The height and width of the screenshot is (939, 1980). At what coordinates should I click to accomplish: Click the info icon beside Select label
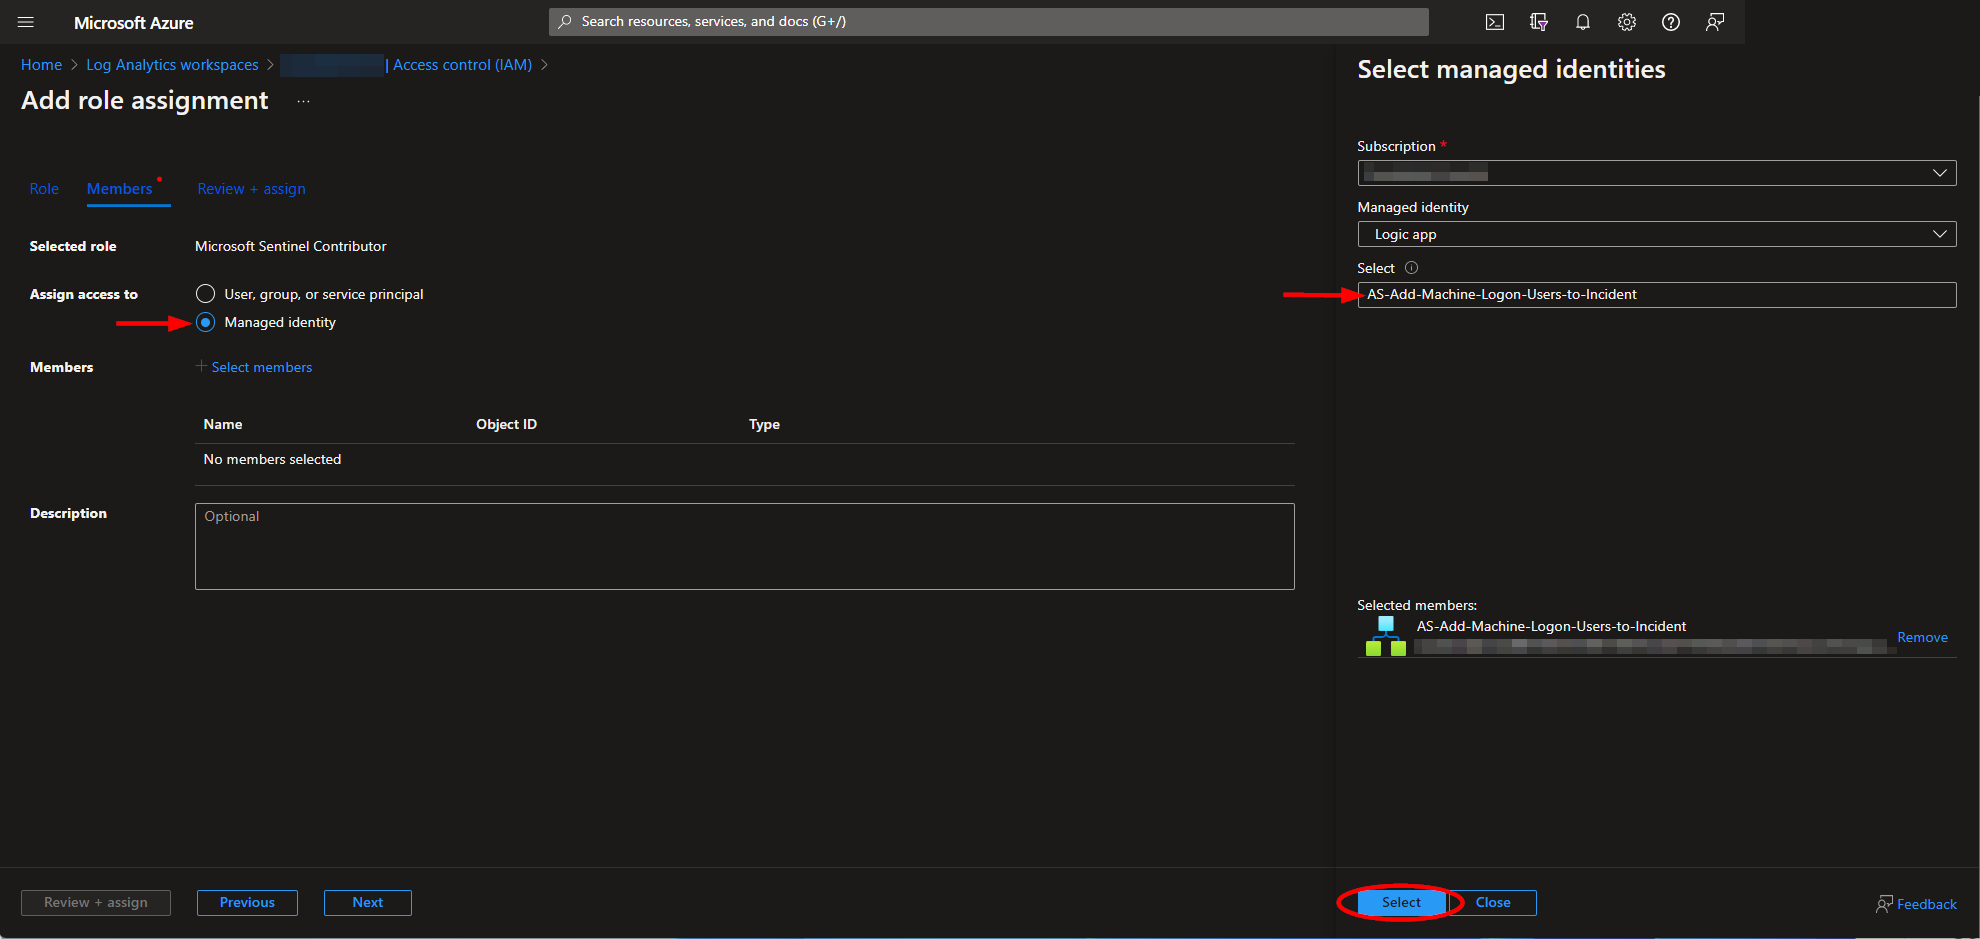[x=1412, y=268]
